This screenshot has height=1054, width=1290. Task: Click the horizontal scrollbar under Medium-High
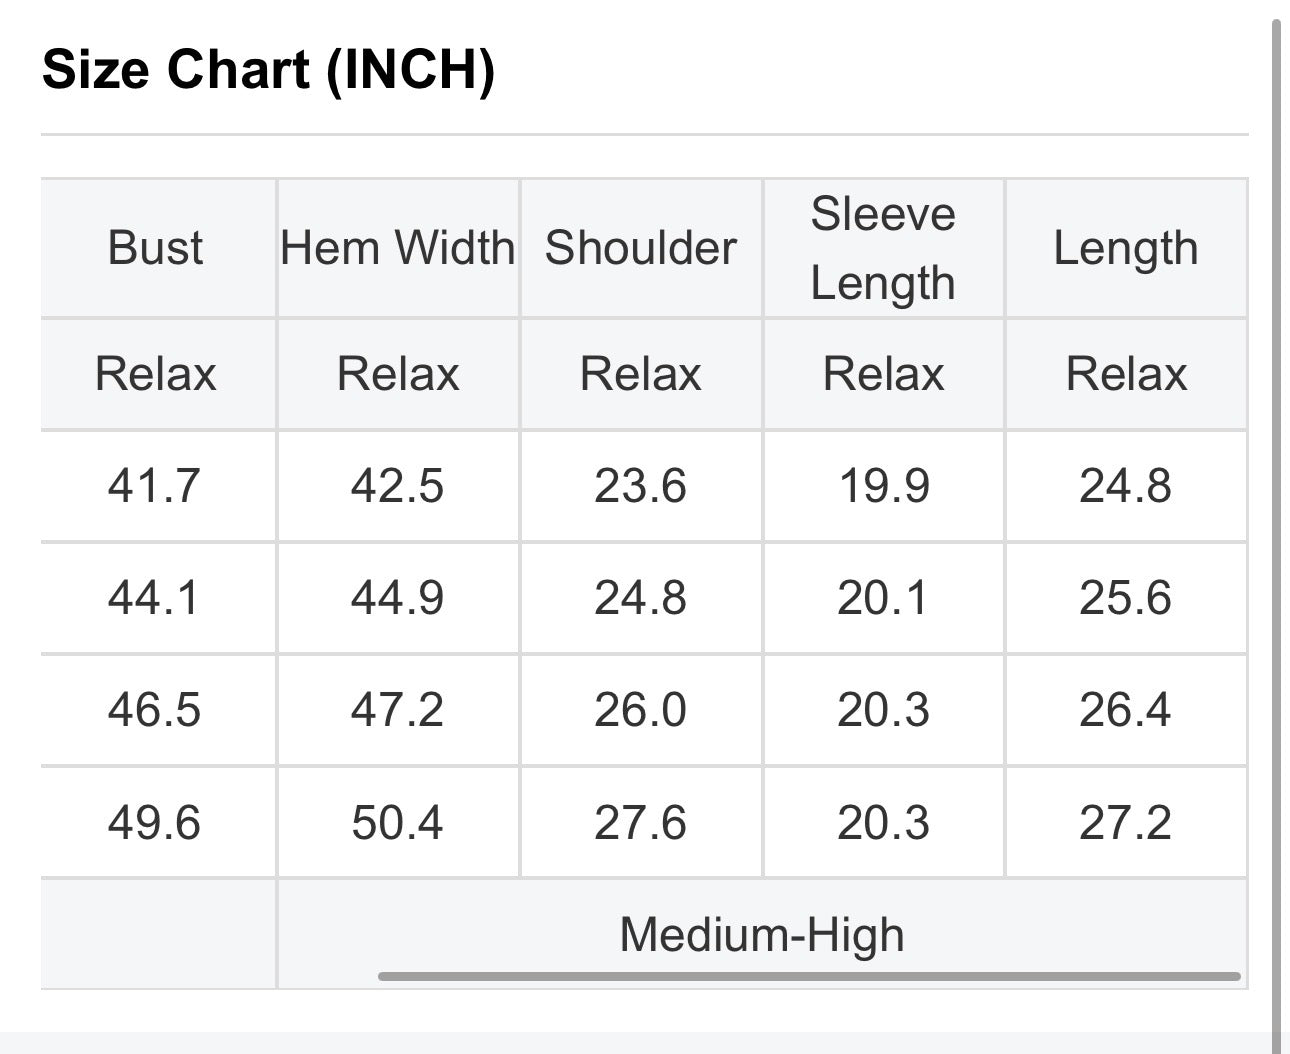[809, 976]
